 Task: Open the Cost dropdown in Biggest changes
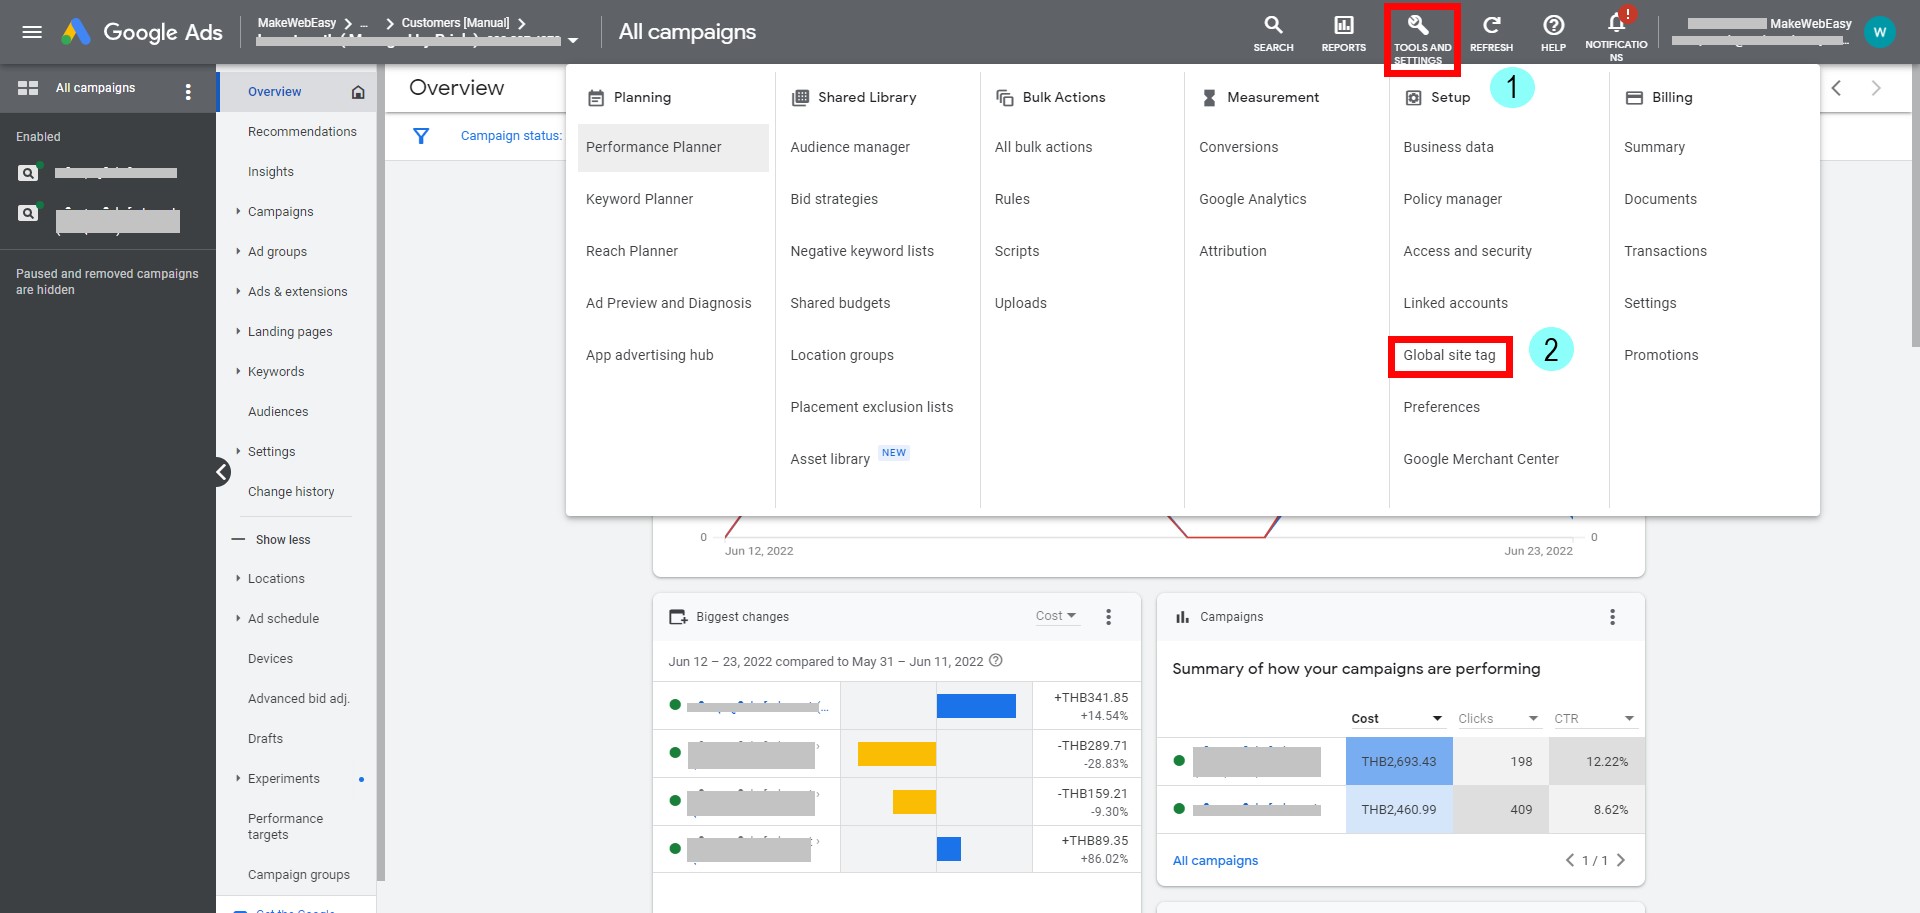click(x=1057, y=616)
